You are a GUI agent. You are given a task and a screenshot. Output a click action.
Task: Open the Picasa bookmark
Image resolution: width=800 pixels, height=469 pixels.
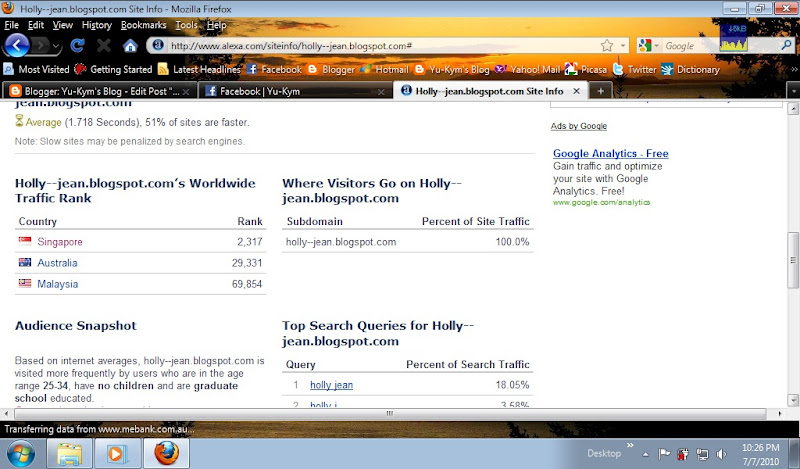click(x=586, y=69)
